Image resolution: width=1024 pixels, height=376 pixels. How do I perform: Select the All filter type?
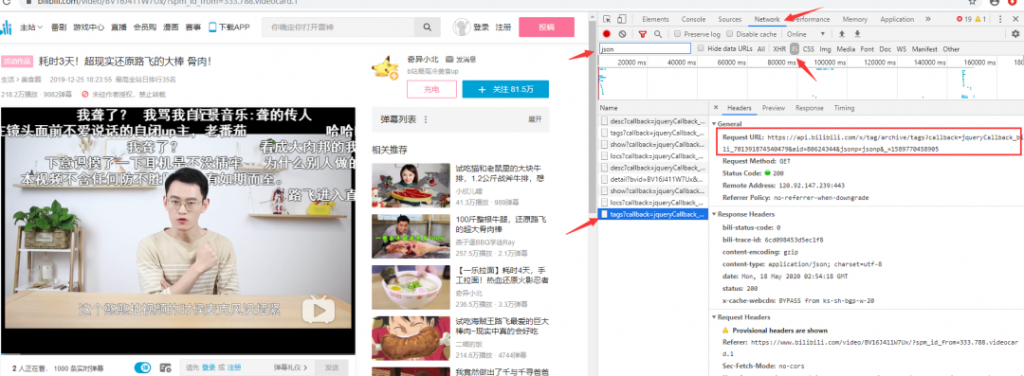(761, 49)
